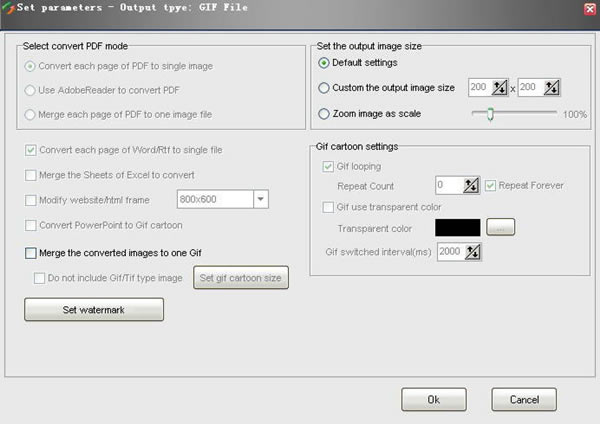
Task: Confirm settings with the Ok button
Action: click(x=434, y=400)
